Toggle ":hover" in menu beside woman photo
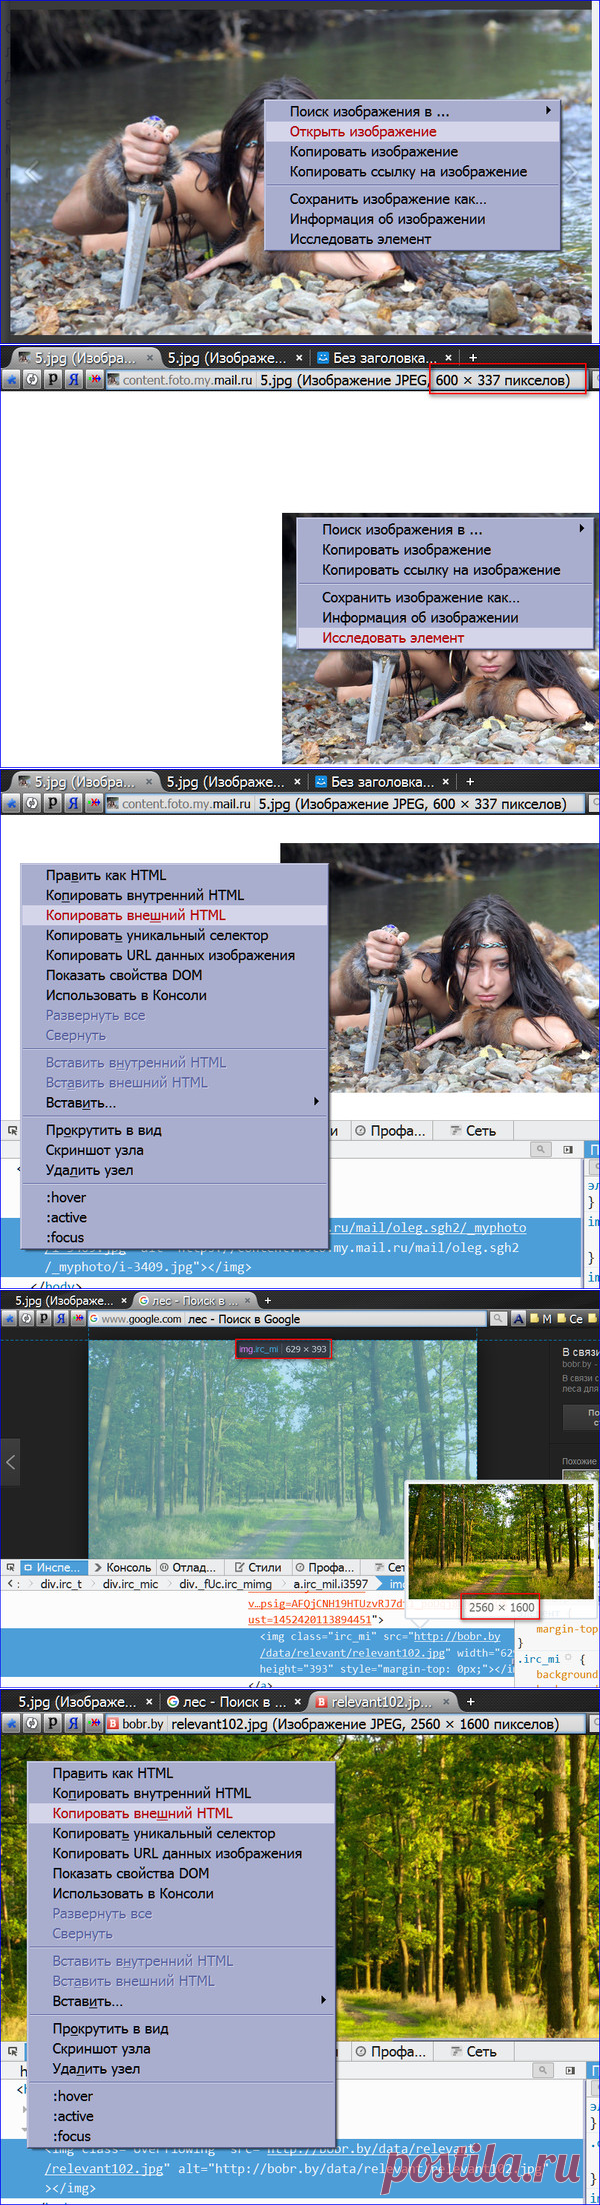The image size is (600, 2205). (174, 1197)
